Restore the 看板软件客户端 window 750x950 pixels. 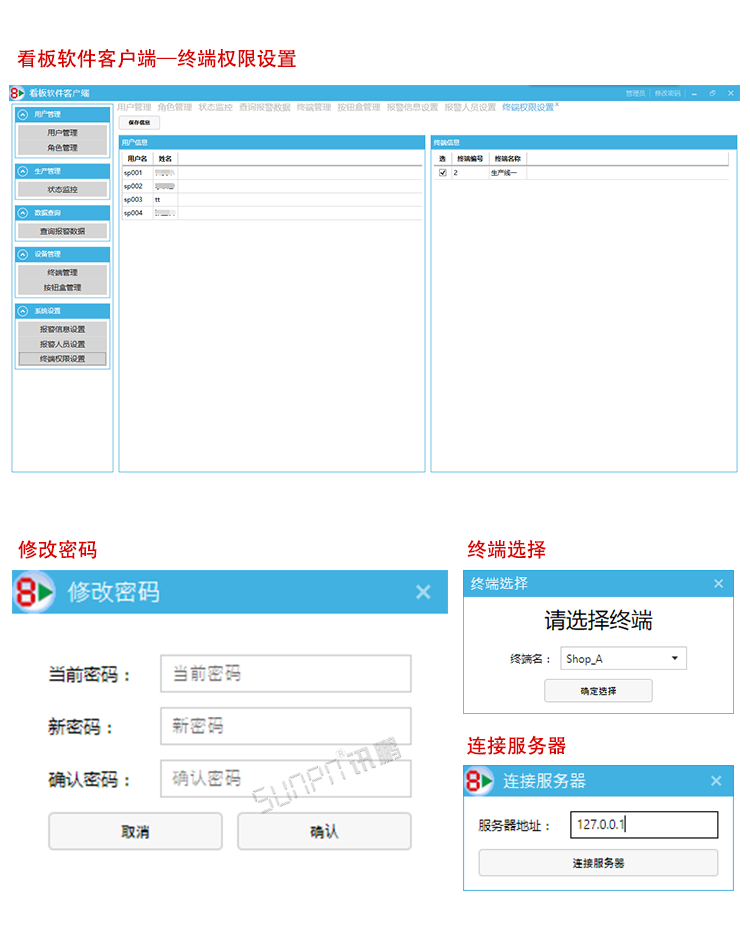coord(712,93)
